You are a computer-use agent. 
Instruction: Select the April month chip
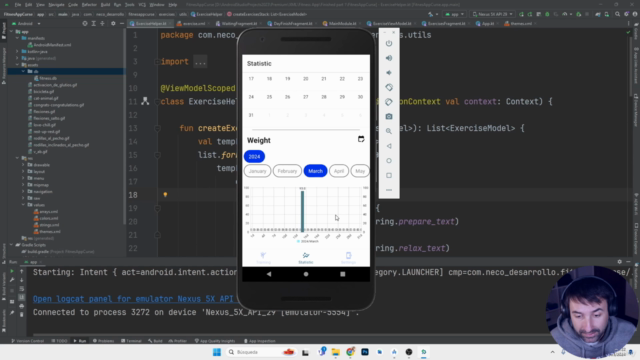(x=339, y=171)
